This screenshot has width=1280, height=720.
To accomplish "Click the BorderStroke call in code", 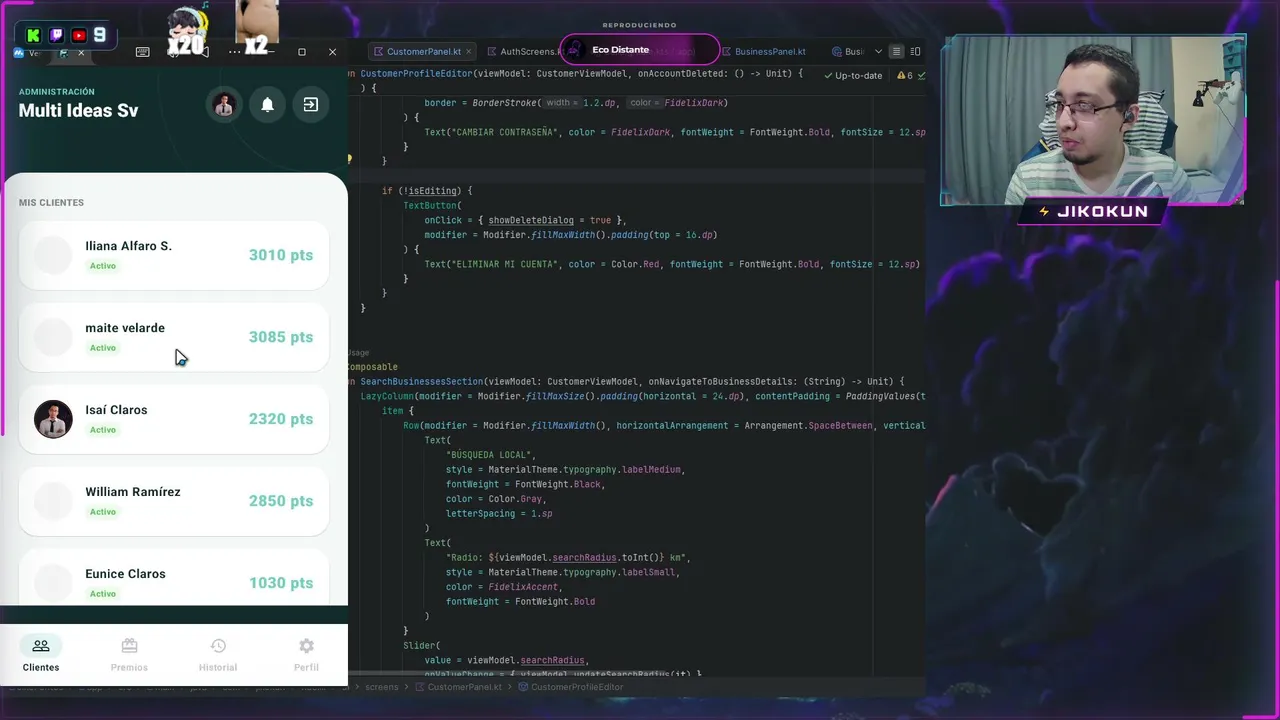I will coord(506,103).
